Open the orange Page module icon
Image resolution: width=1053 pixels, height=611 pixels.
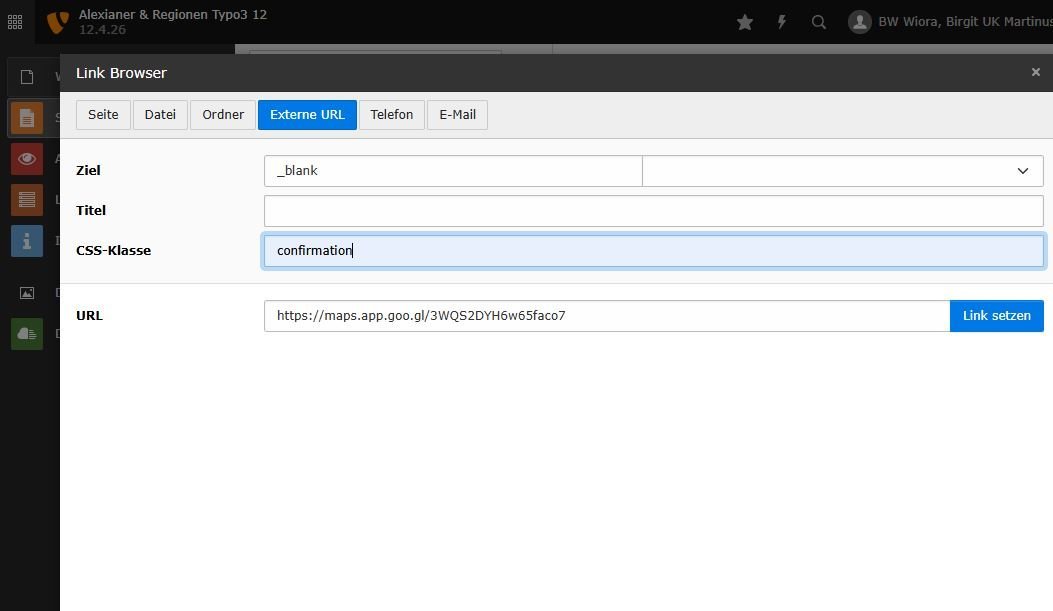[27, 118]
